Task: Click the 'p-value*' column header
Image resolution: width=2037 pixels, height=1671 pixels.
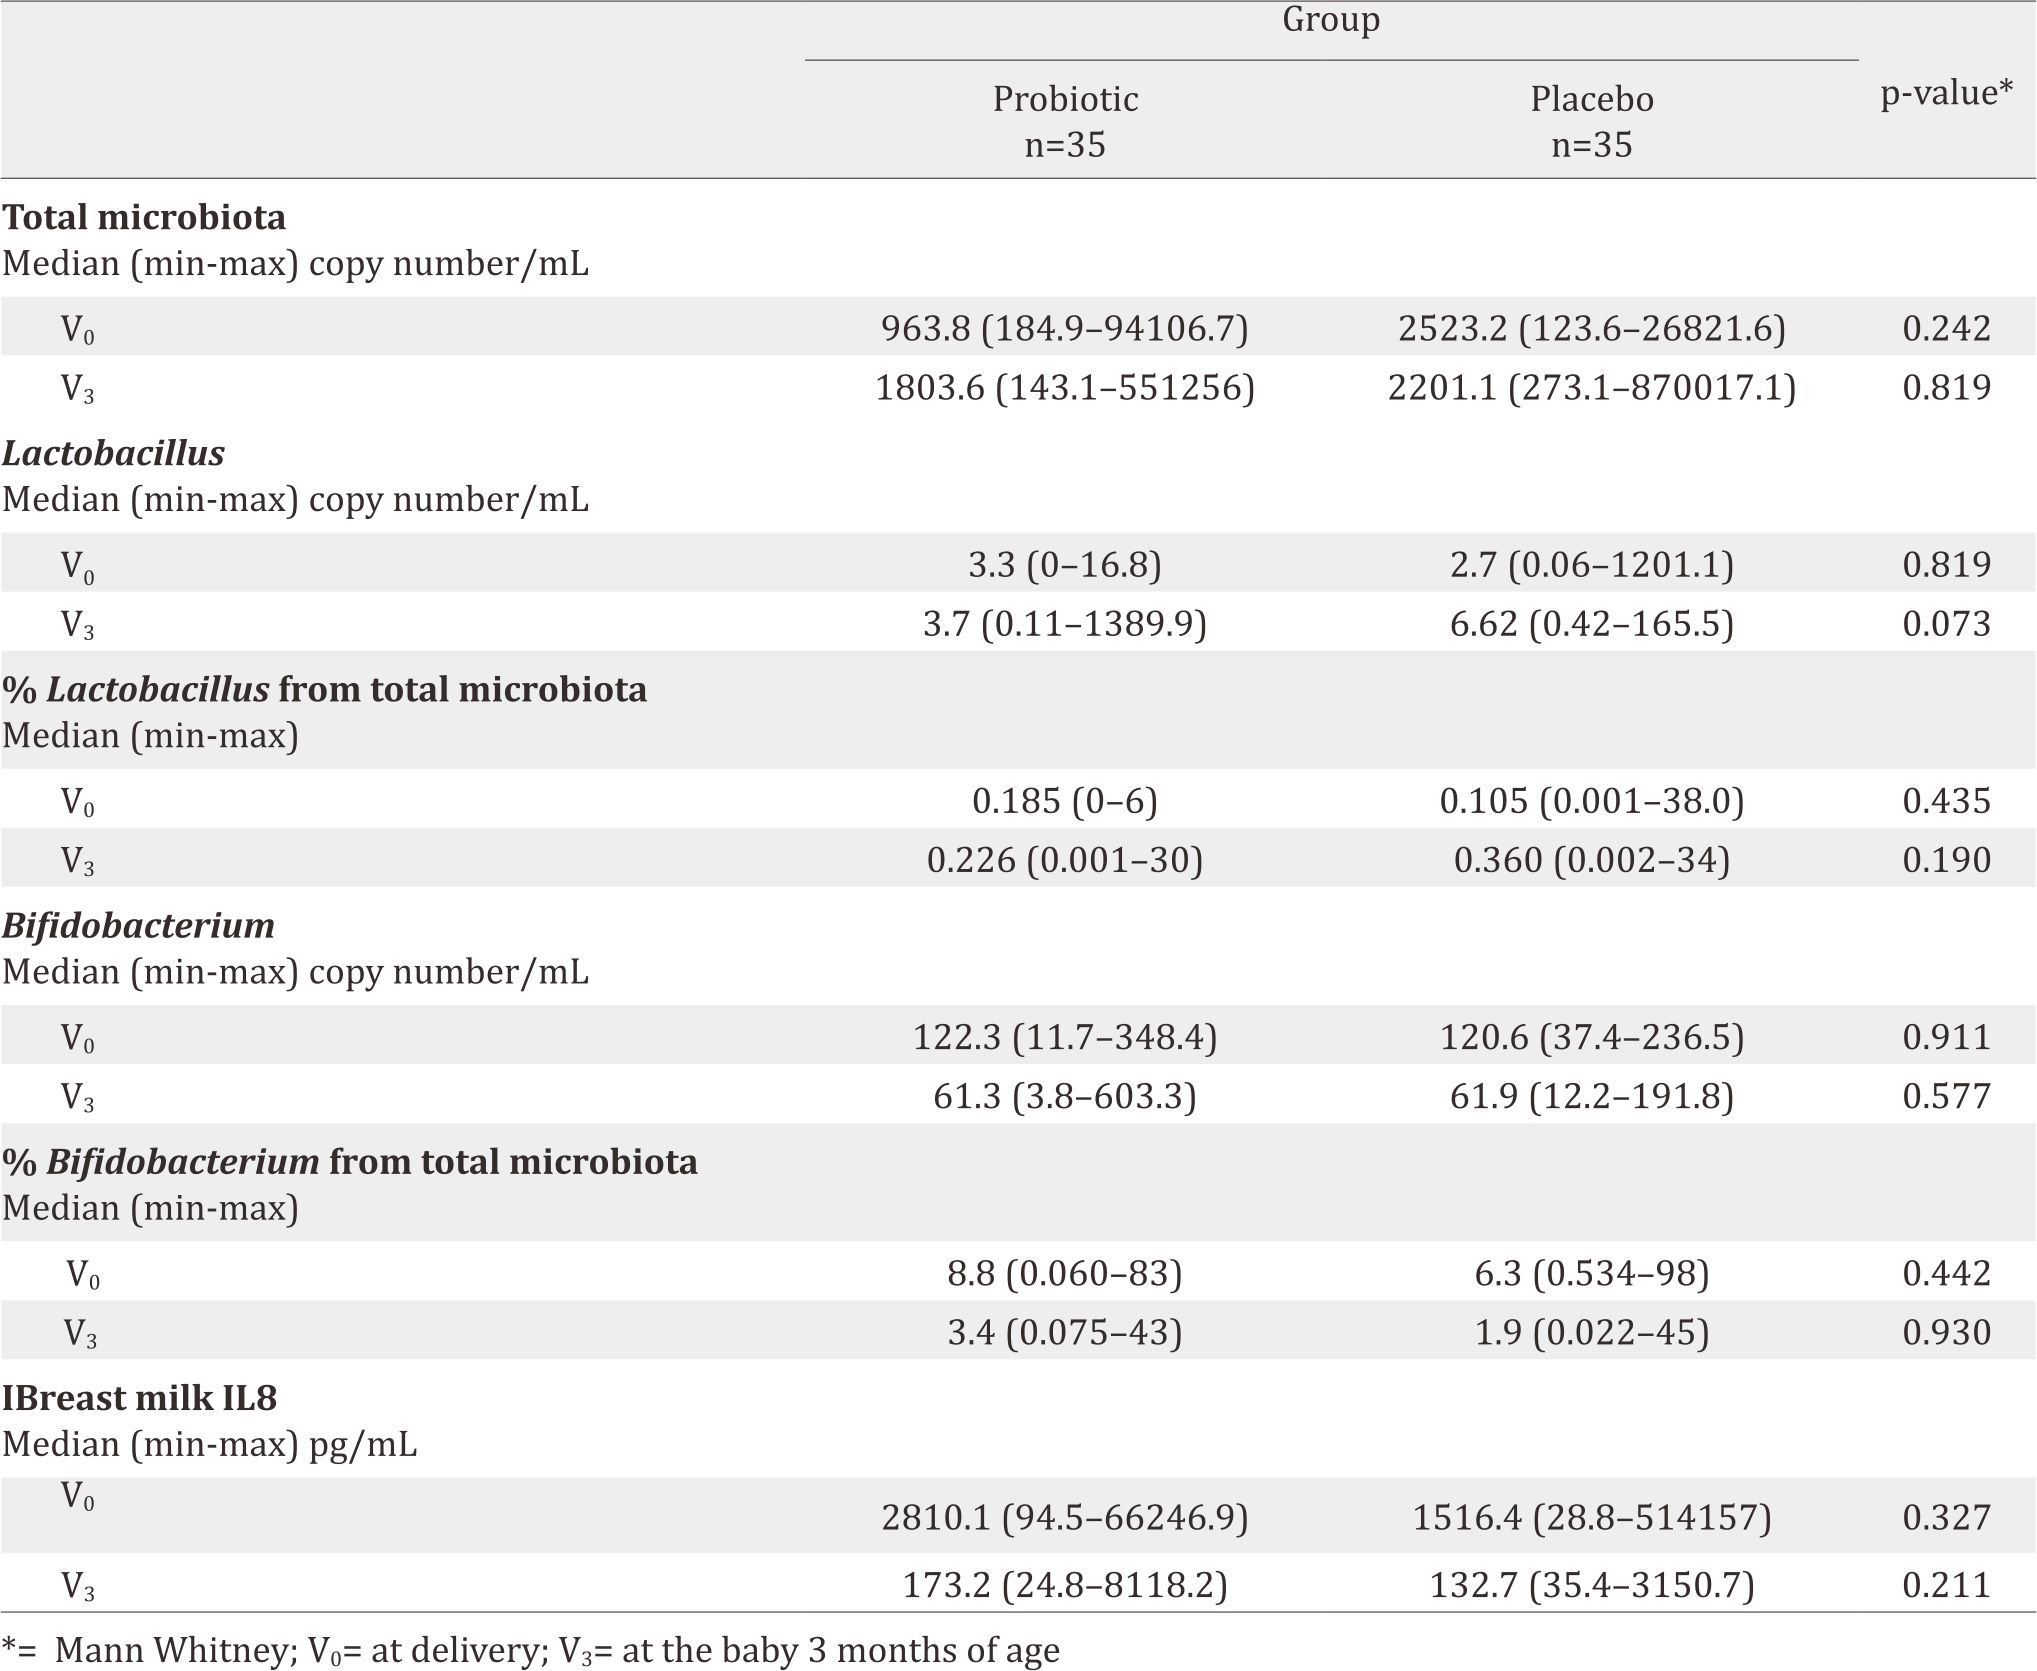Action: (x=1946, y=93)
